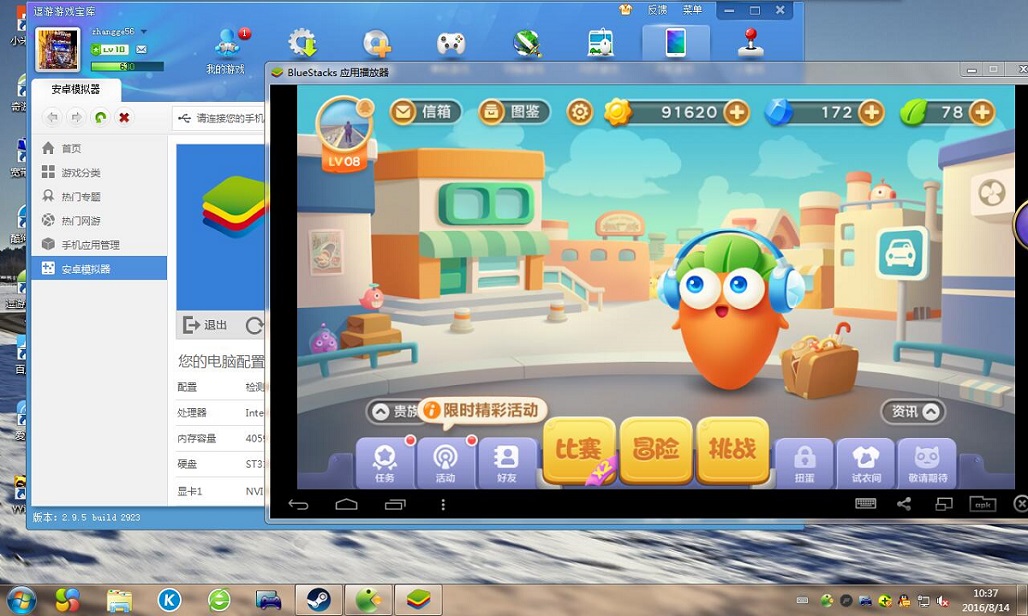Open 我的游戏 in the game library toolbar
1028x616 pixels.
point(227,51)
